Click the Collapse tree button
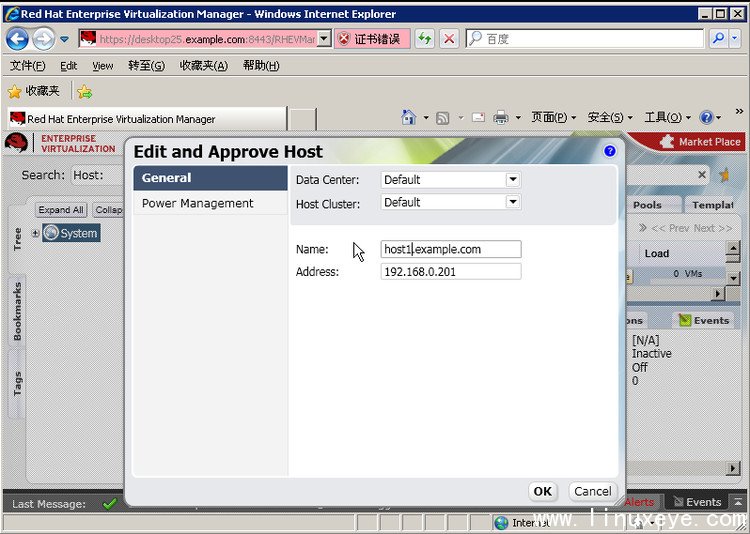This screenshot has width=750, height=534. tap(108, 210)
